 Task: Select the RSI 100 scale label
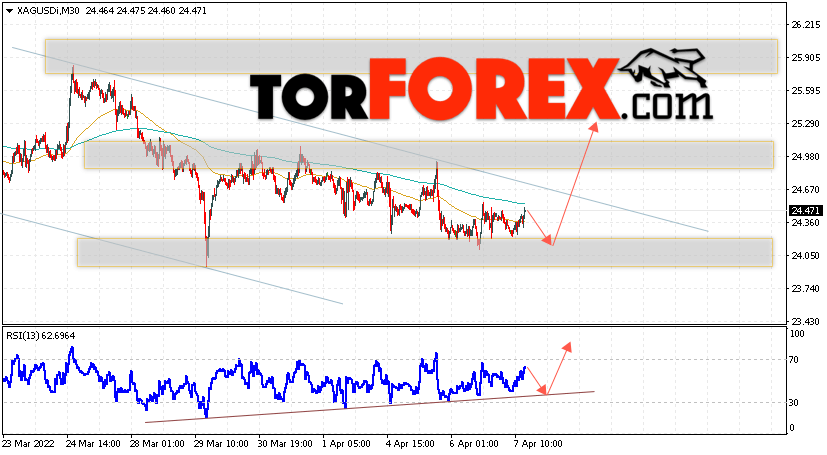796,334
